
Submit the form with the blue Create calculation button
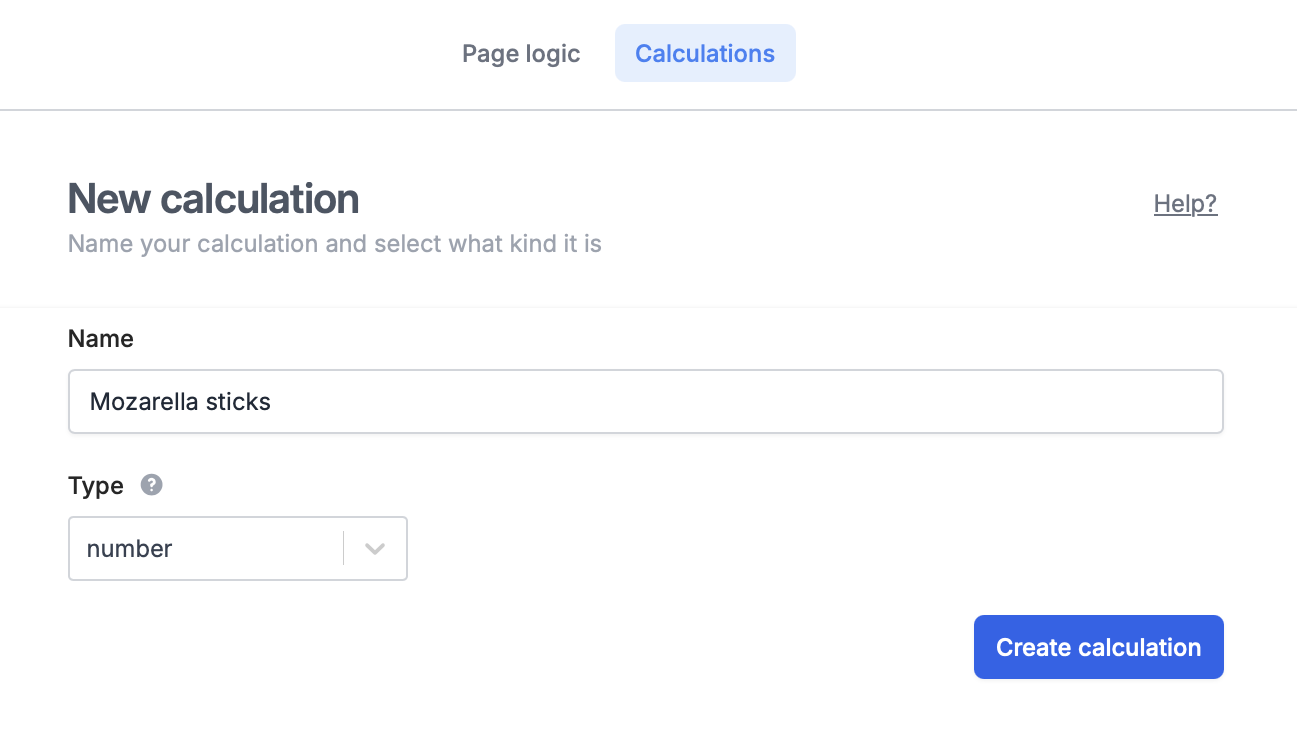pos(1098,647)
